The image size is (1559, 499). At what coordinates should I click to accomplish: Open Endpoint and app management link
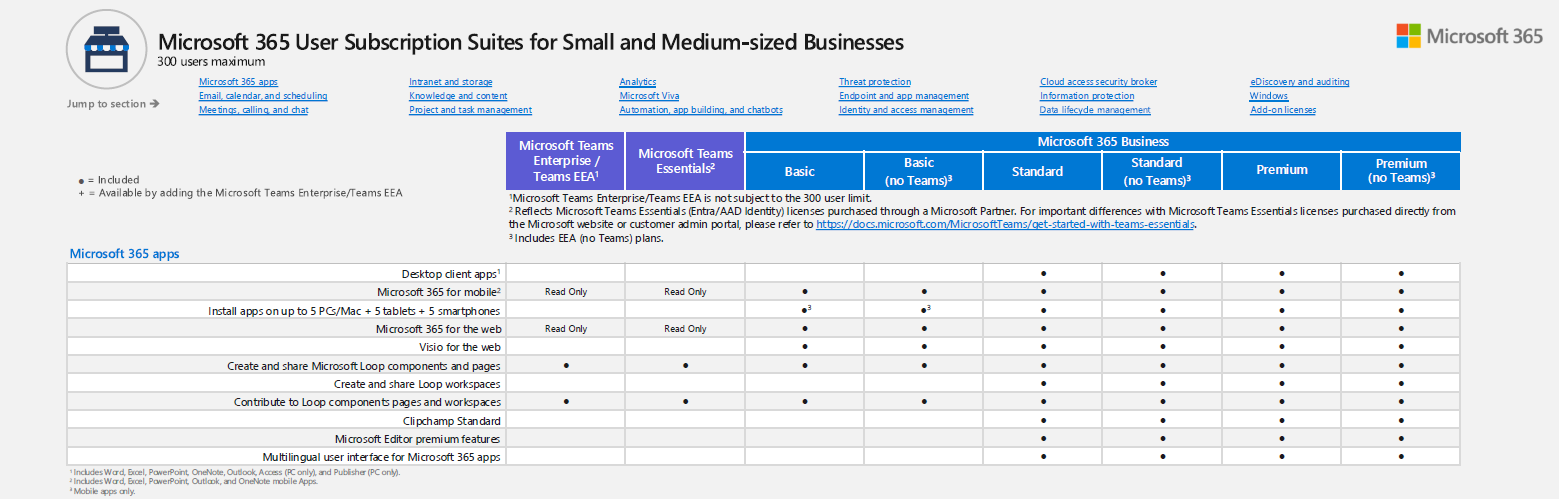click(x=904, y=96)
